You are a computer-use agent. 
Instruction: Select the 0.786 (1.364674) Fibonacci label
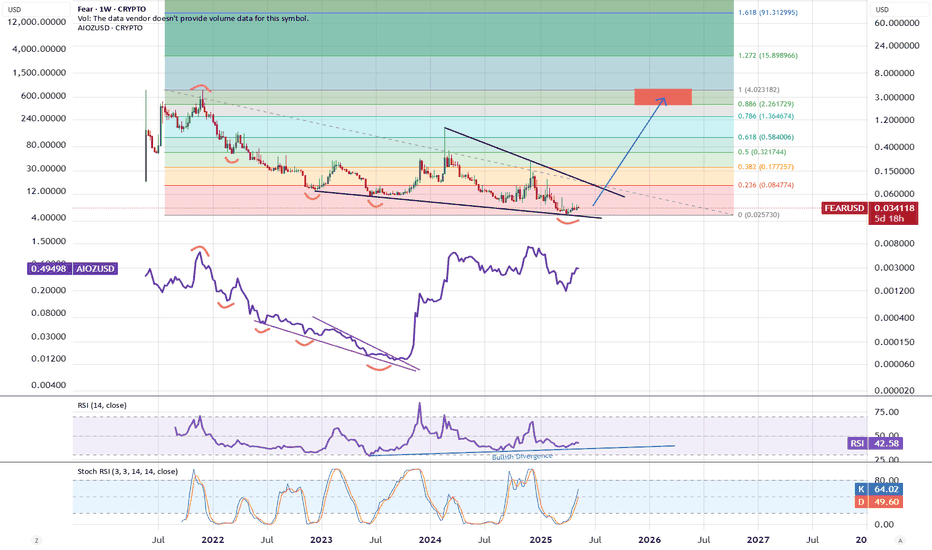766,117
